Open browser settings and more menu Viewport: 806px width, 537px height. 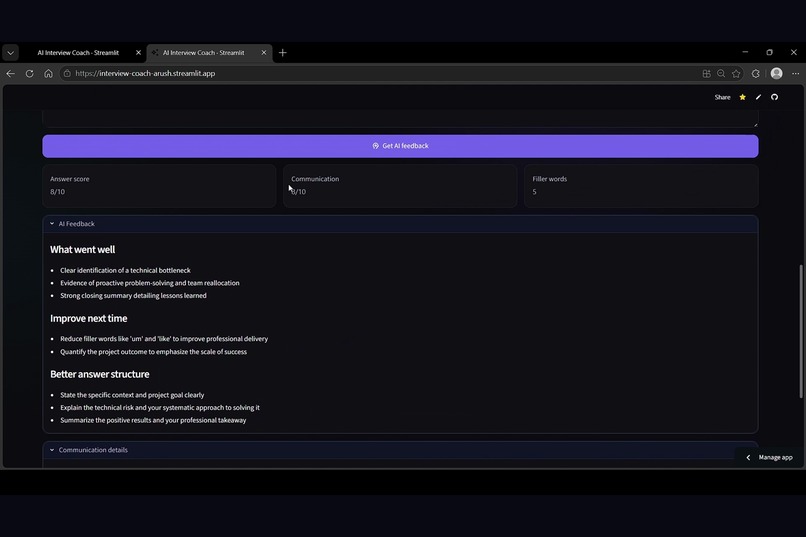(x=795, y=73)
